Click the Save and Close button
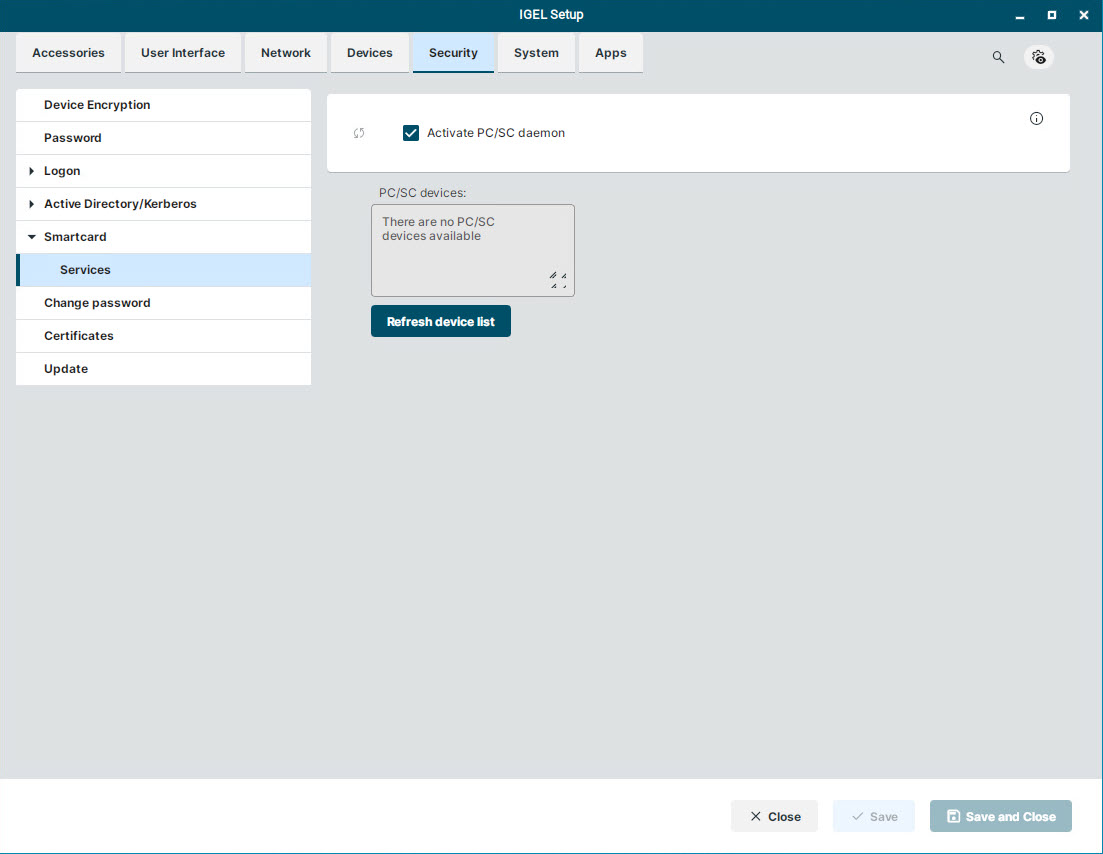1103x854 pixels. pos(1001,816)
